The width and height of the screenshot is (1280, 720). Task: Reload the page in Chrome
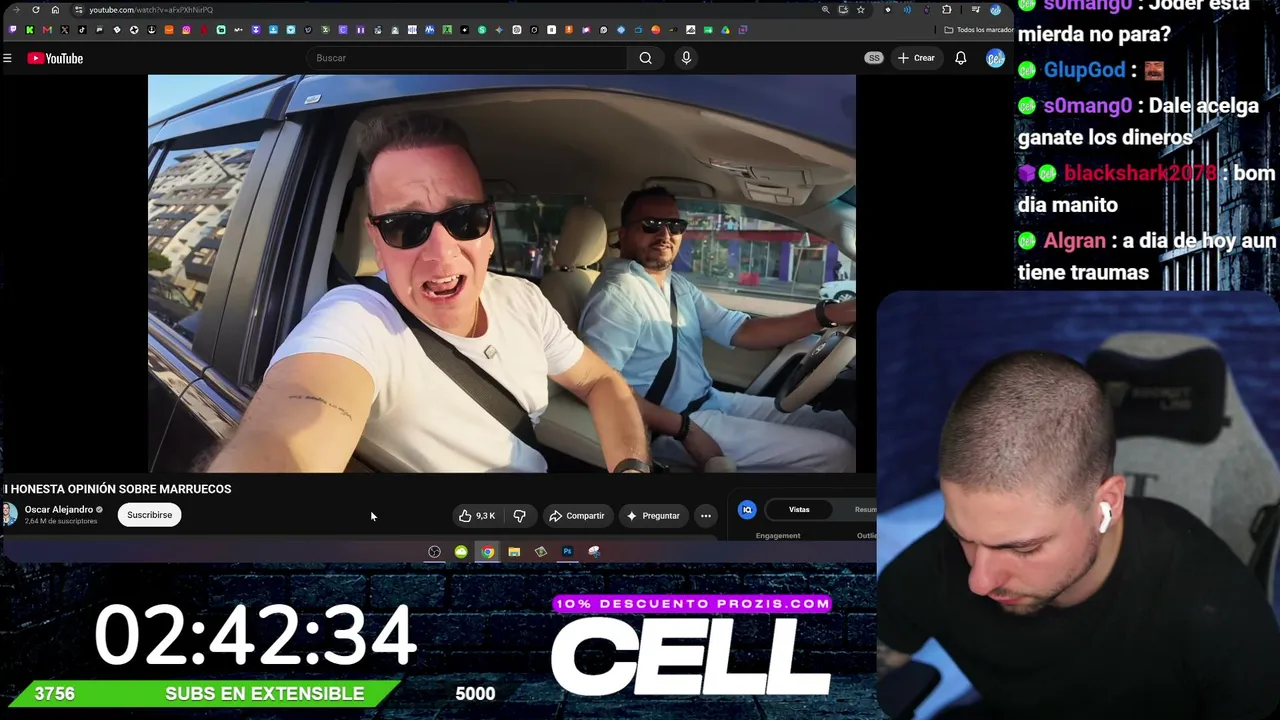click(x=36, y=10)
